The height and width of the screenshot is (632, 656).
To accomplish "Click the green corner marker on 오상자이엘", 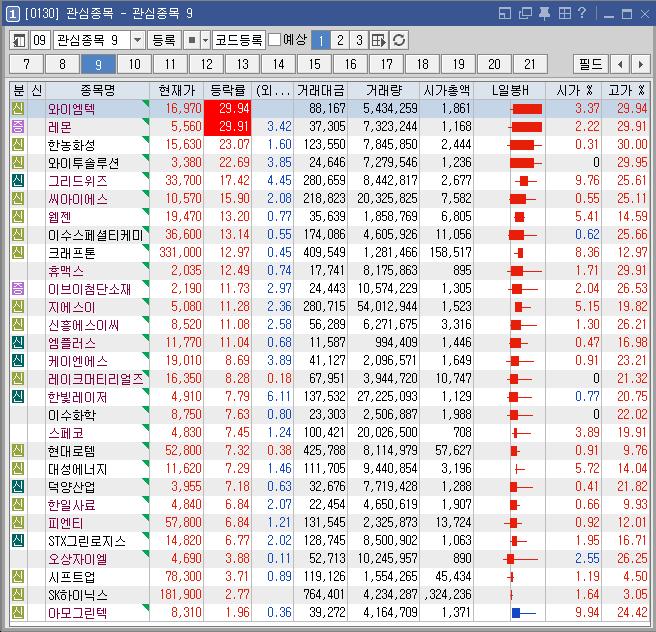I will click(146, 553).
